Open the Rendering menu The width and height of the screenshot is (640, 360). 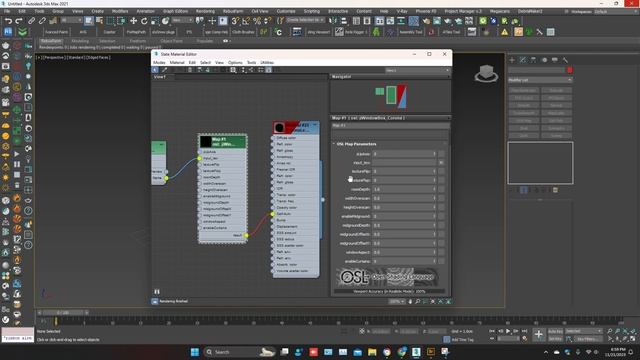pyautogui.click(x=205, y=11)
